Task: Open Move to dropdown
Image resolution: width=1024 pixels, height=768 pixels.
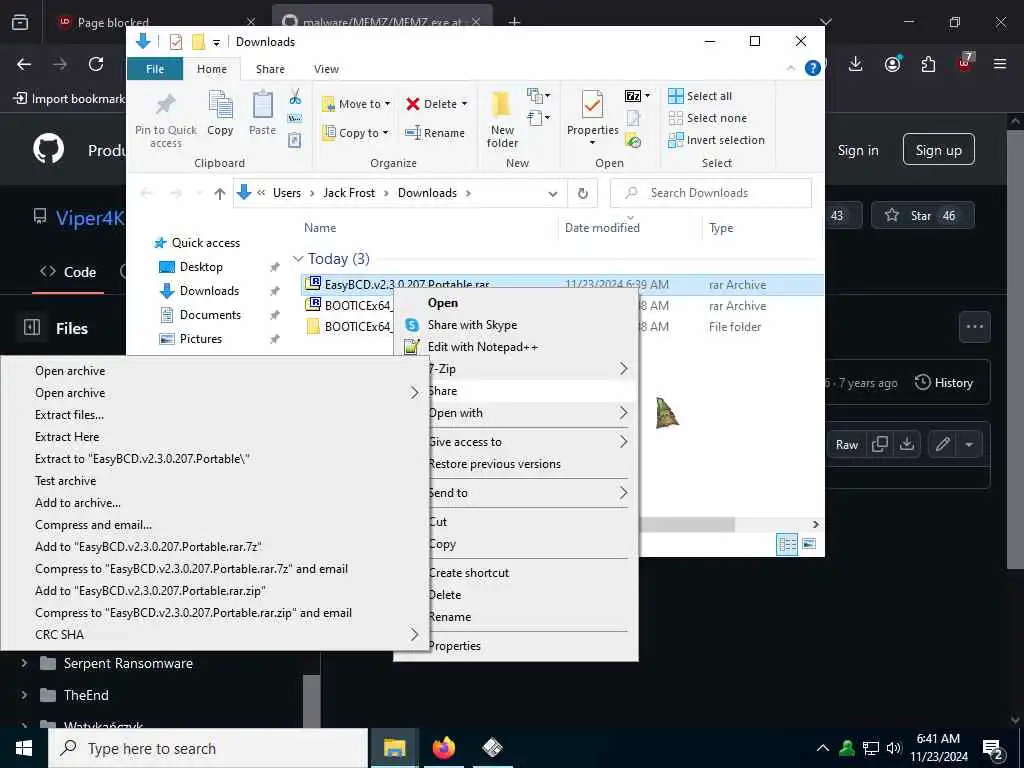Action: pos(357,104)
